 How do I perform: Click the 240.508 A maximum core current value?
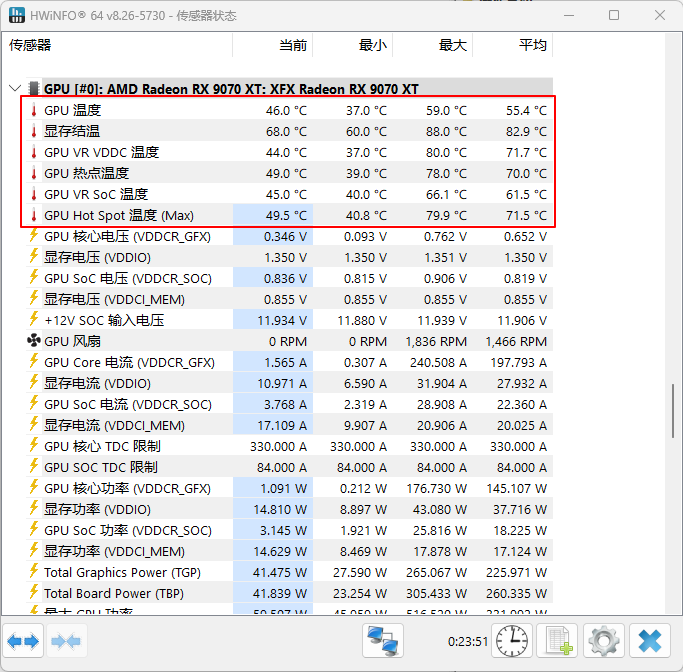[x=438, y=363]
